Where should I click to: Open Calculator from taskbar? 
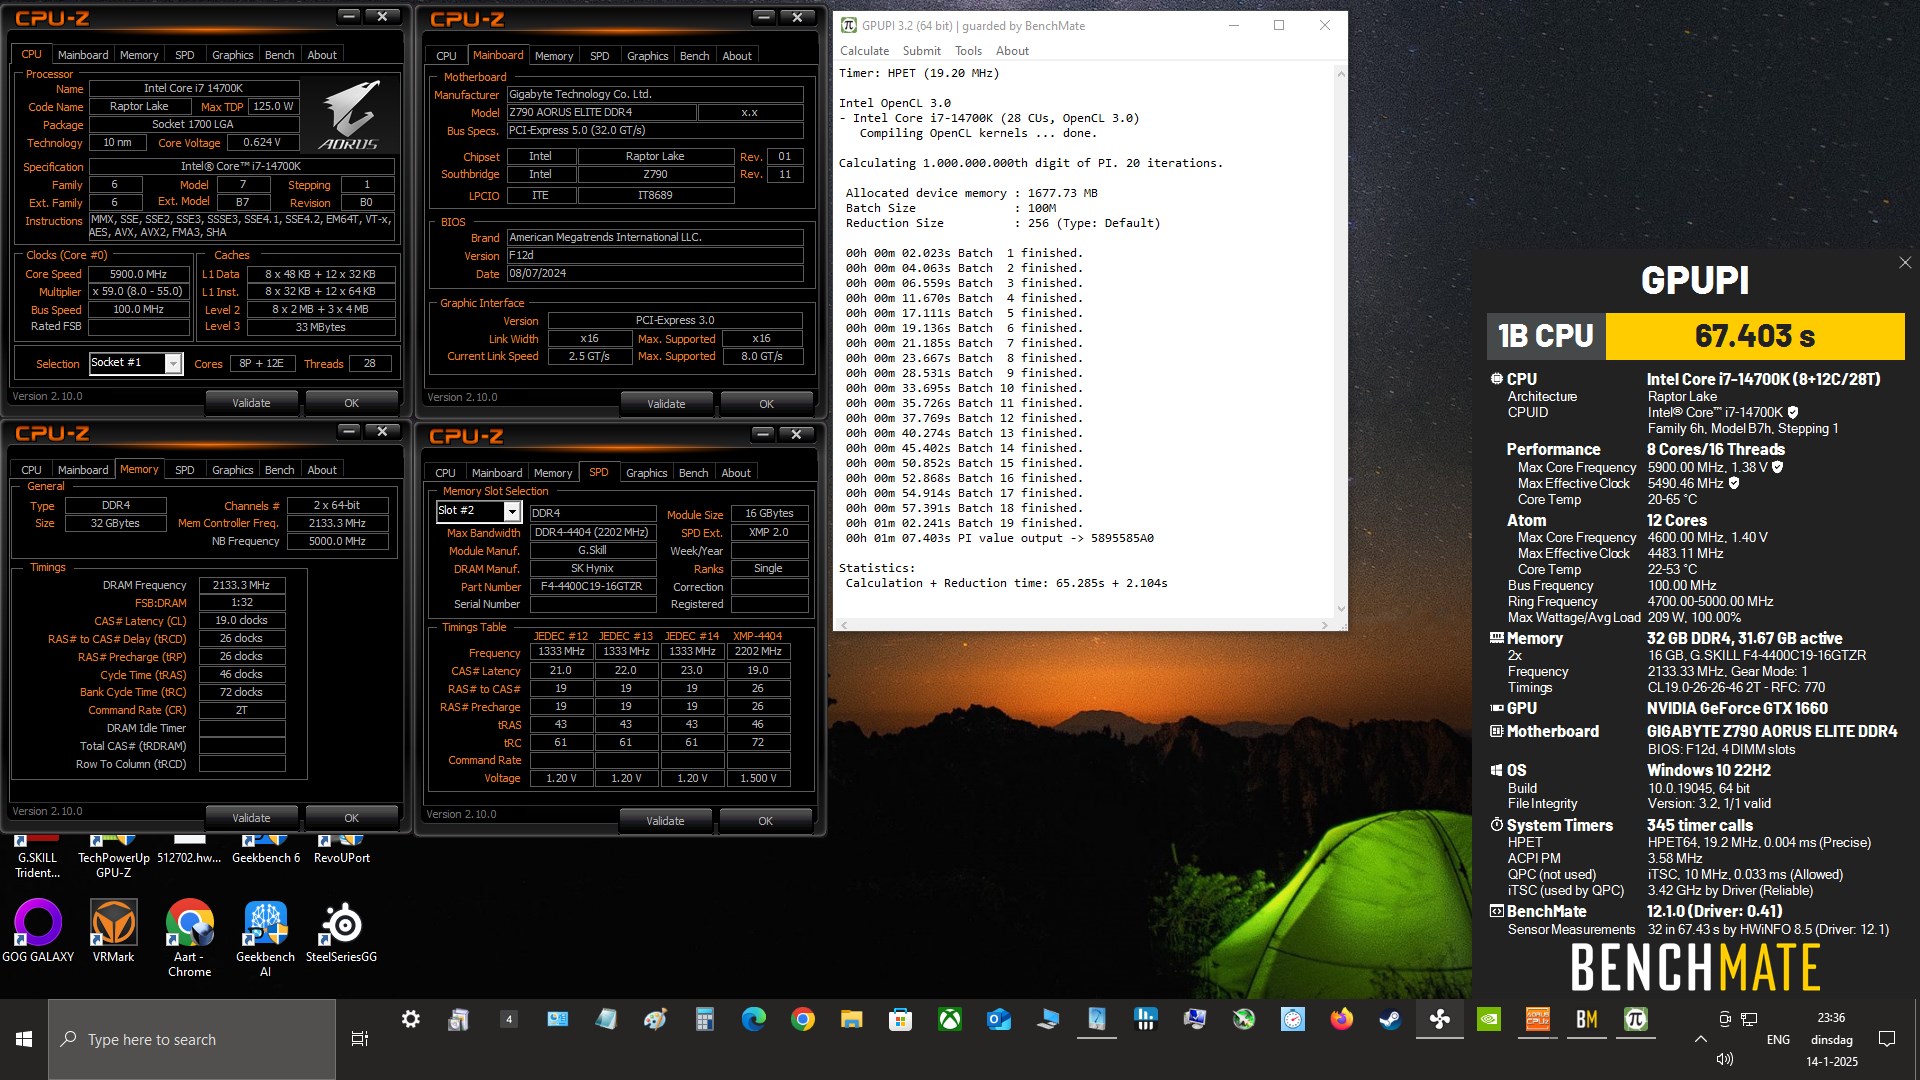[705, 1019]
